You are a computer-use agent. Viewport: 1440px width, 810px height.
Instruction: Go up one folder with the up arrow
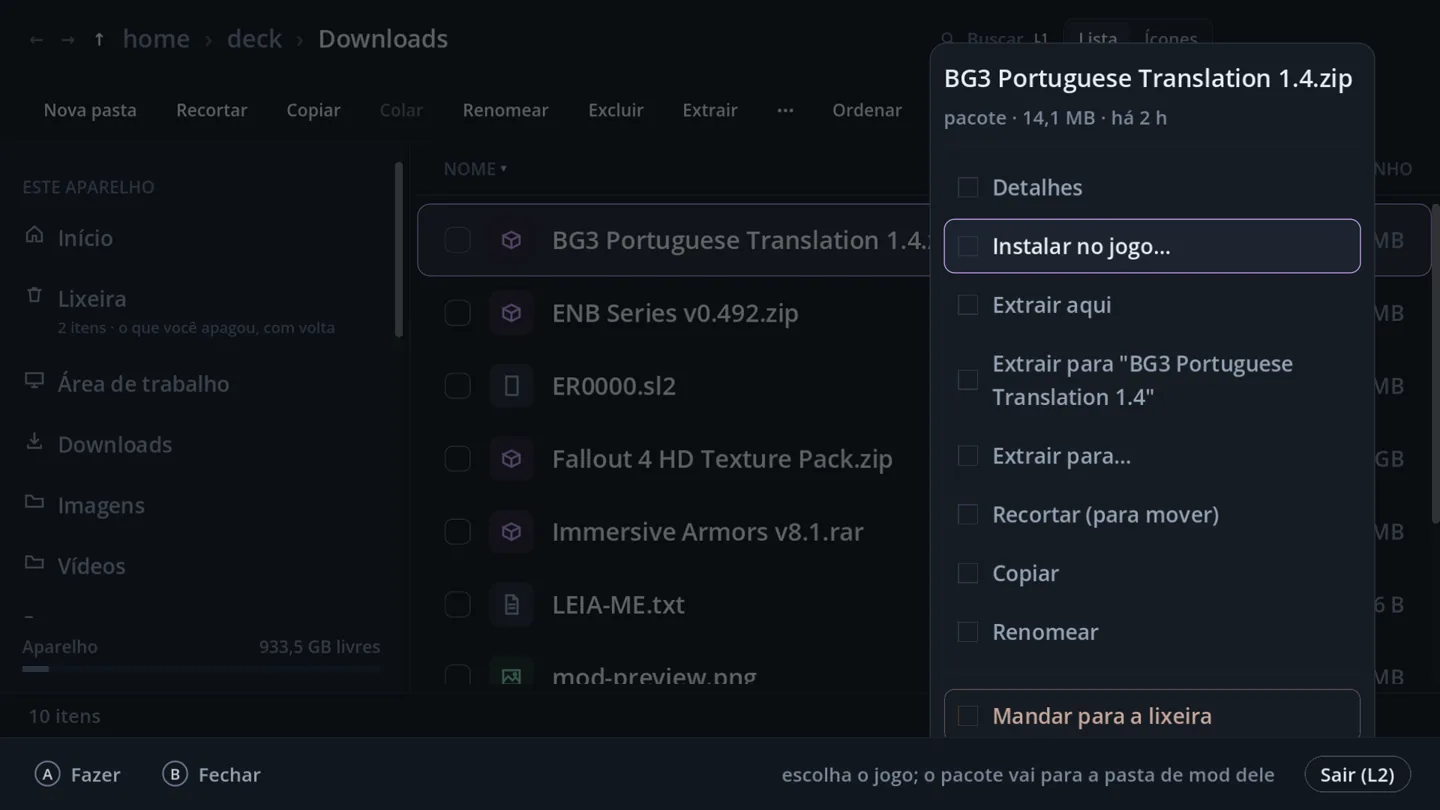pyautogui.click(x=99, y=39)
